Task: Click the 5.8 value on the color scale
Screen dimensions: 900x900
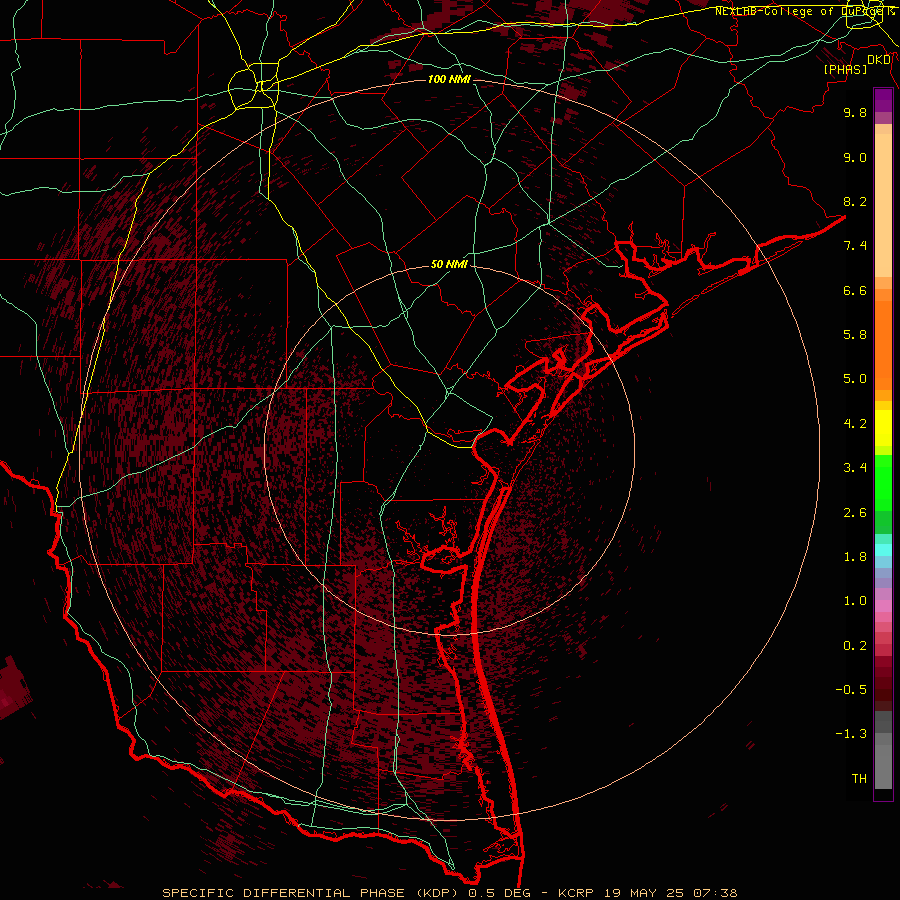Action: (x=855, y=335)
